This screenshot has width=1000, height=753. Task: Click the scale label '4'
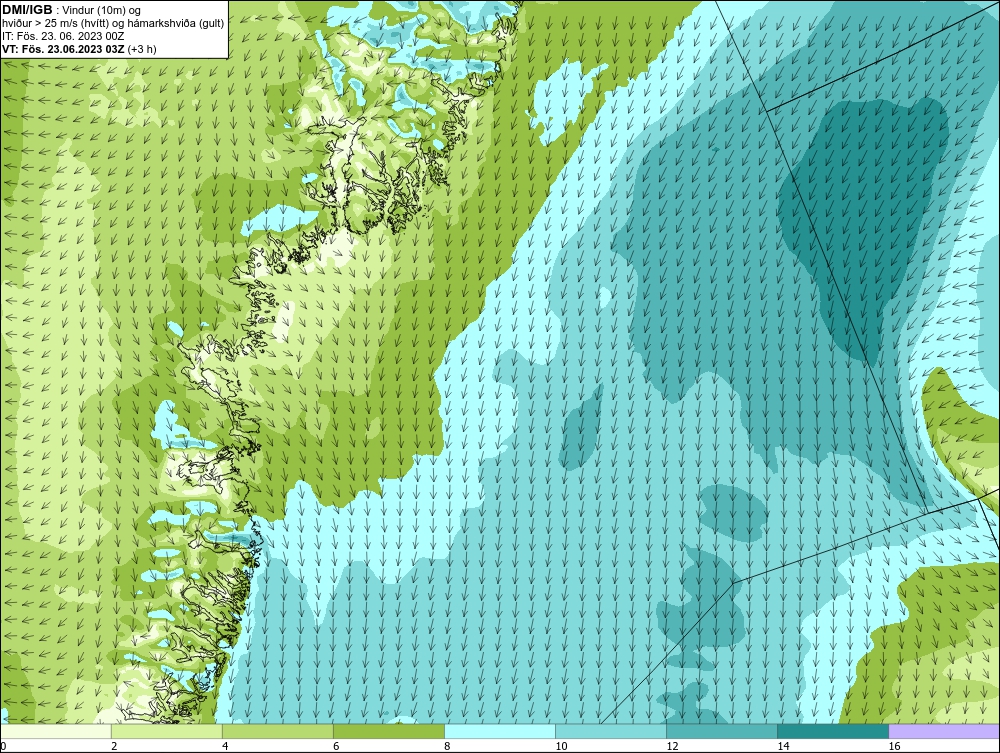pyautogui.click(x=225, y=746)
